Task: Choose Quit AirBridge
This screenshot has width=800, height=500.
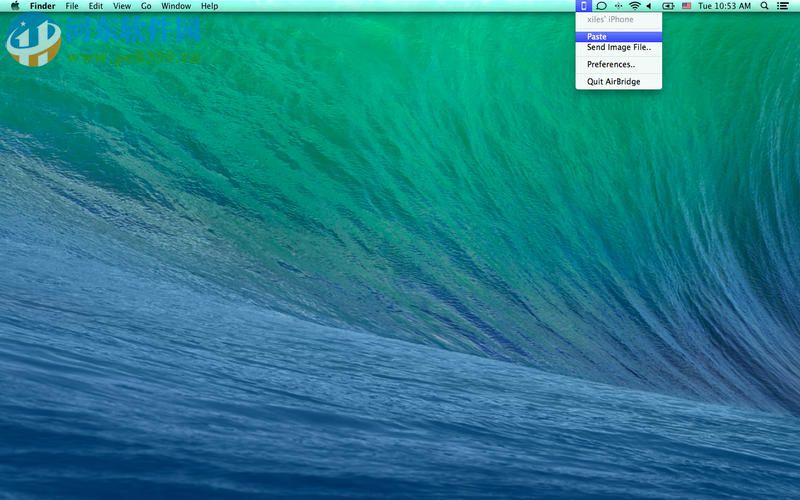Action: 619,82
